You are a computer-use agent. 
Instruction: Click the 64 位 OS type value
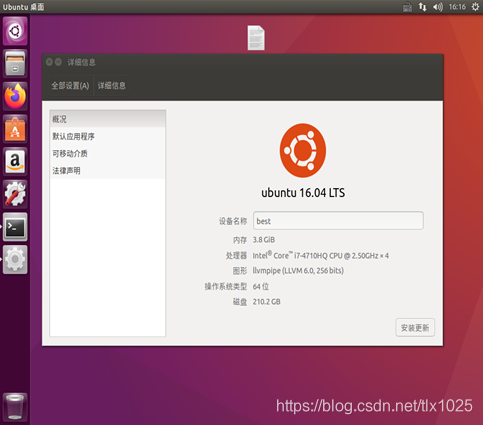261,286
